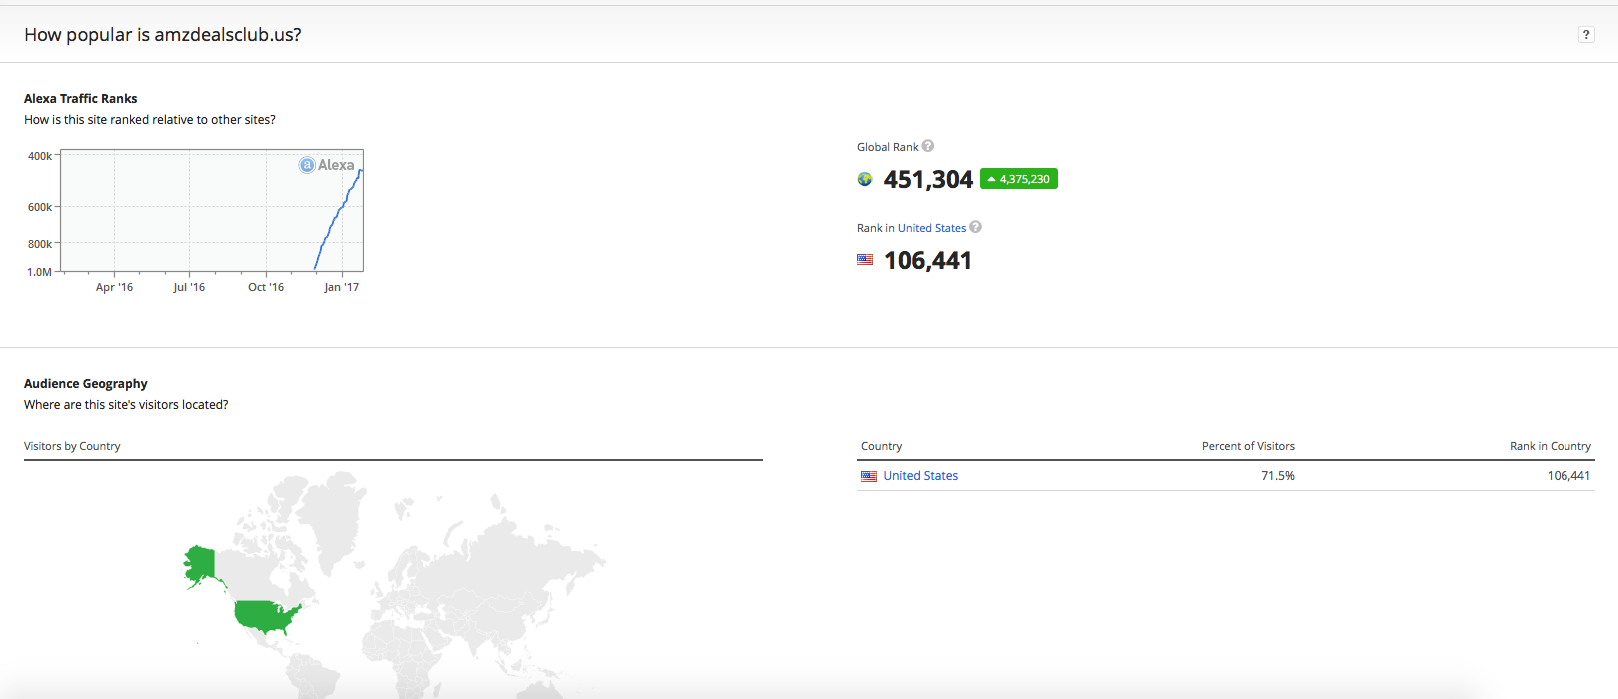The image size is (1618, 699).
Task: Click the Alexa logo on the traffic chart
Action: (327, 165)
